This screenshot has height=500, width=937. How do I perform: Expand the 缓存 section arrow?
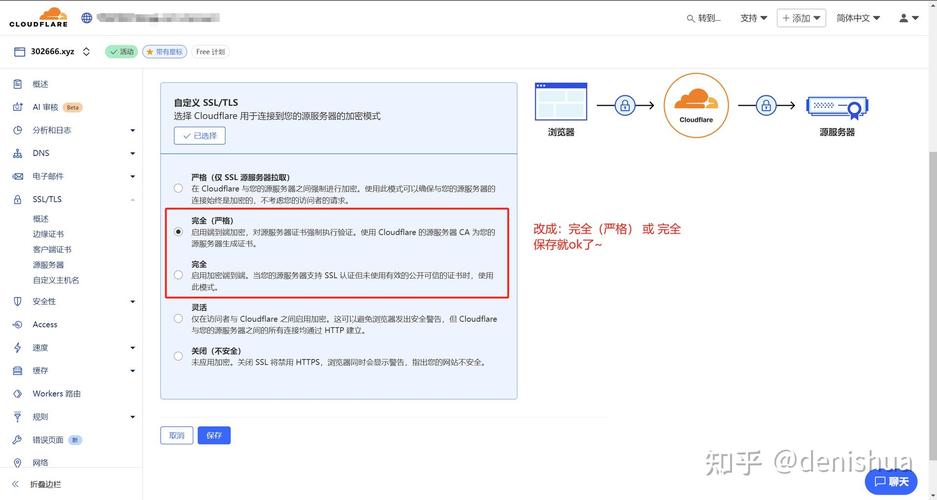pyautogui.click(x=133, y=371)
